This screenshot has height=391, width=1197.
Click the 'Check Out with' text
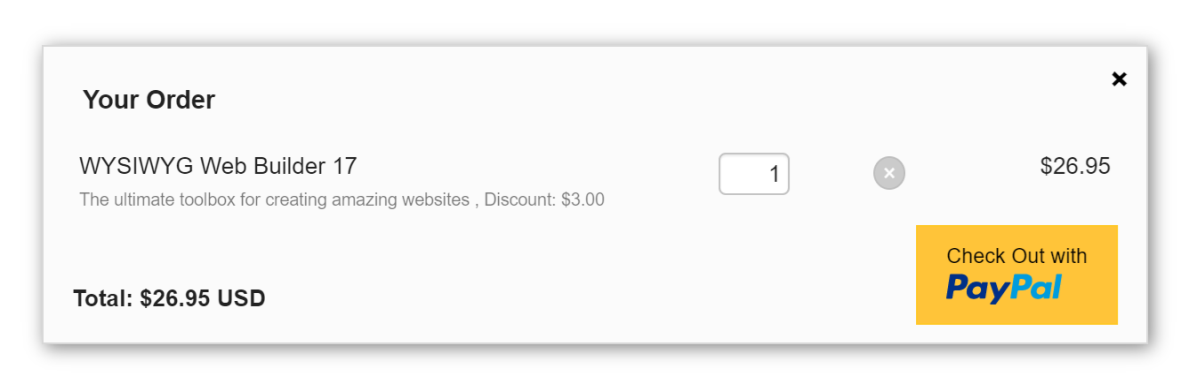pyautogui.click(x=1016, y=256)
